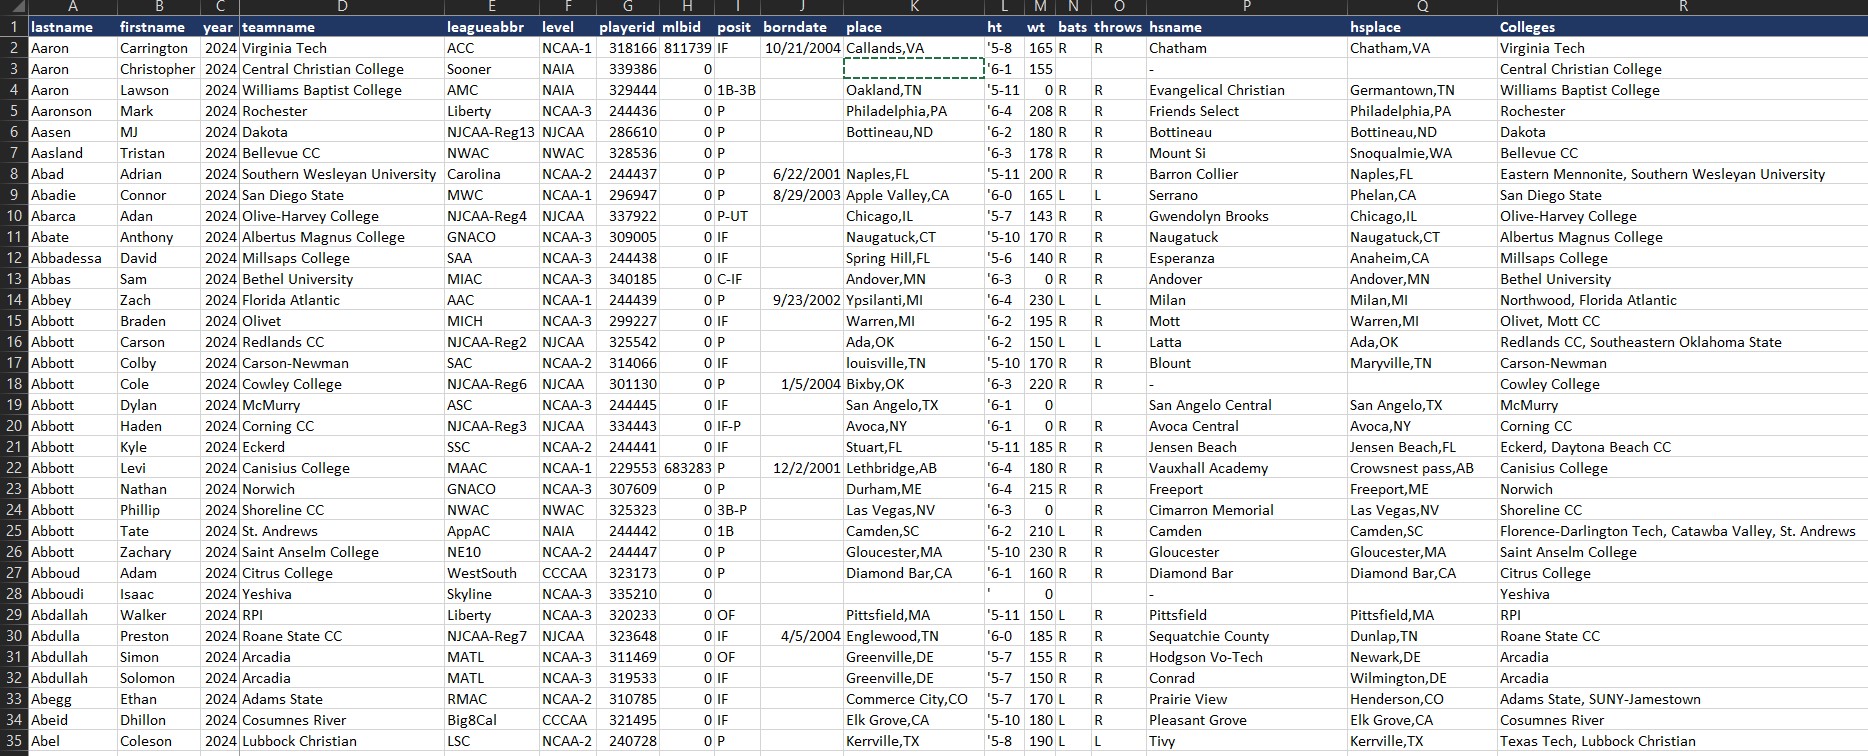Click lastname cell 'Abbadessa'
This screenshot has width=1868, height=756.
(x=66, y=258)
